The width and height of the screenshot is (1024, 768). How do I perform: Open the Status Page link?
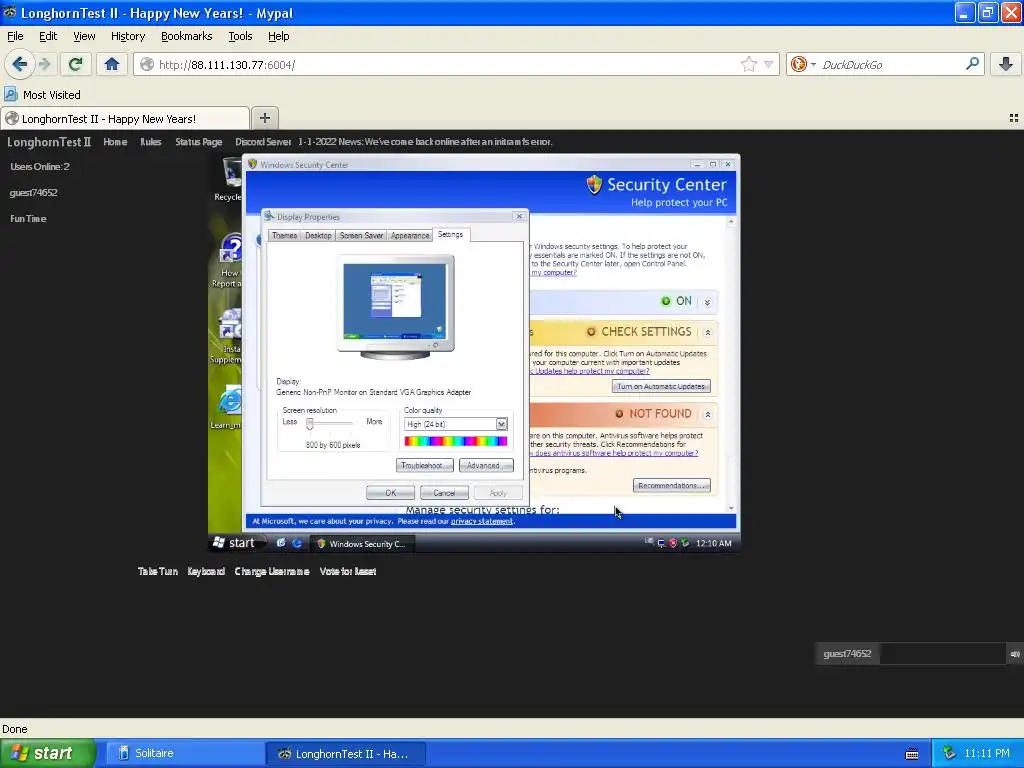199,142
